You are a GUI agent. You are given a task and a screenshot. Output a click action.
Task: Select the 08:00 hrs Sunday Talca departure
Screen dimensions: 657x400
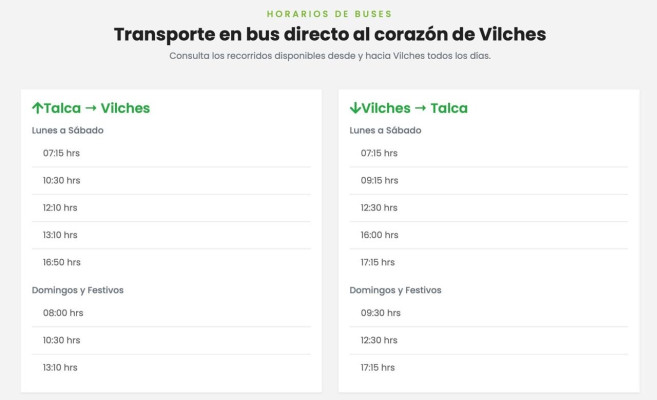pos(171,313)
